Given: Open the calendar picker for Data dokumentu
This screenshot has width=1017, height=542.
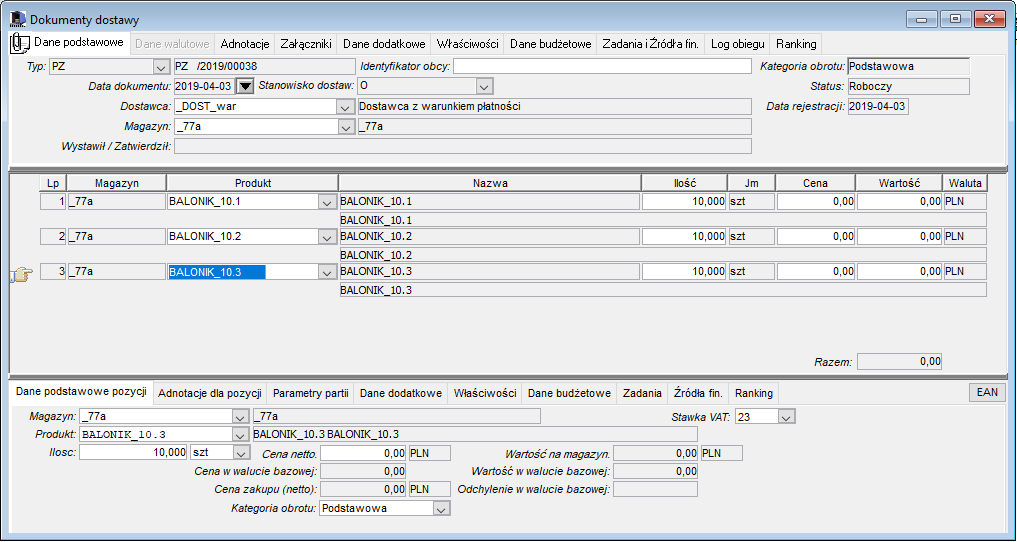Looking at the screenshot, I should [245, 86].
